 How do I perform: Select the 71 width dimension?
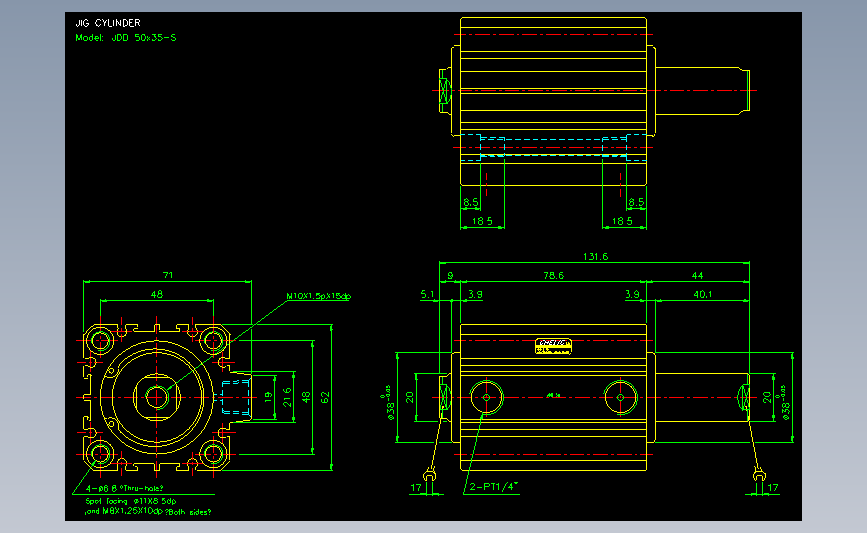[x=168, y=275]
